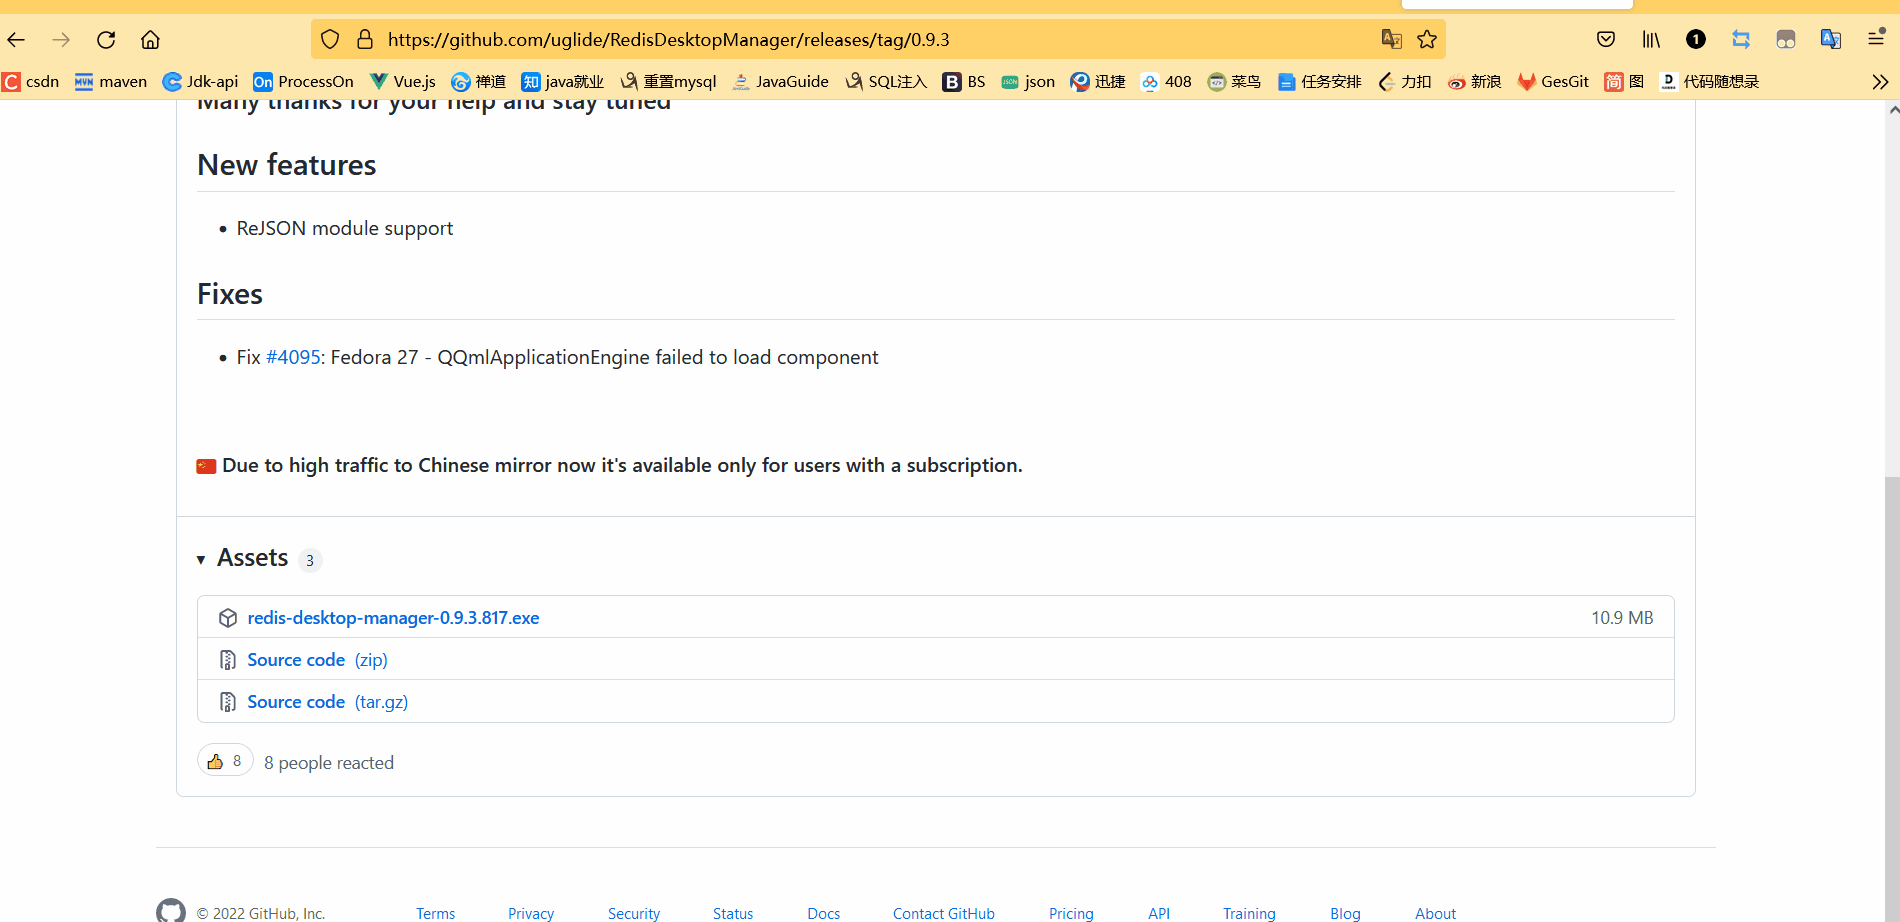The image size is (1900, 922).
Task: Open tracking protection shield panel
Action: [330, 39]
